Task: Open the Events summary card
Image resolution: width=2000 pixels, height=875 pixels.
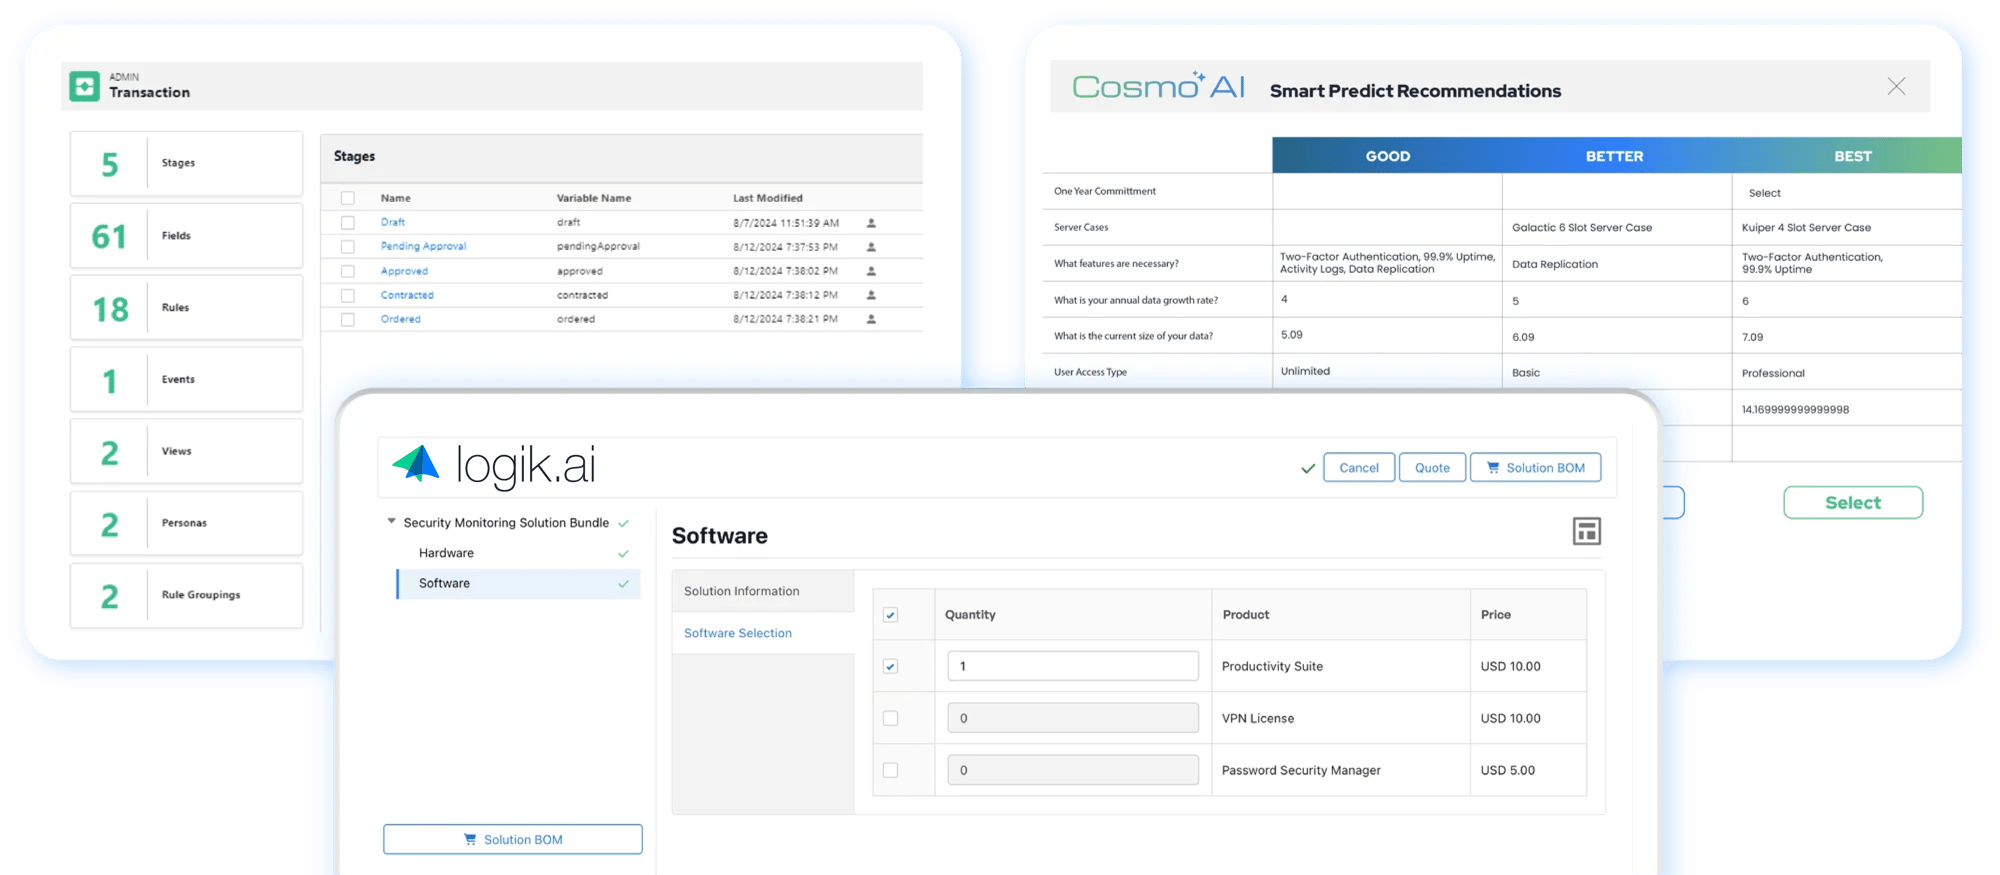Action: 186,380
